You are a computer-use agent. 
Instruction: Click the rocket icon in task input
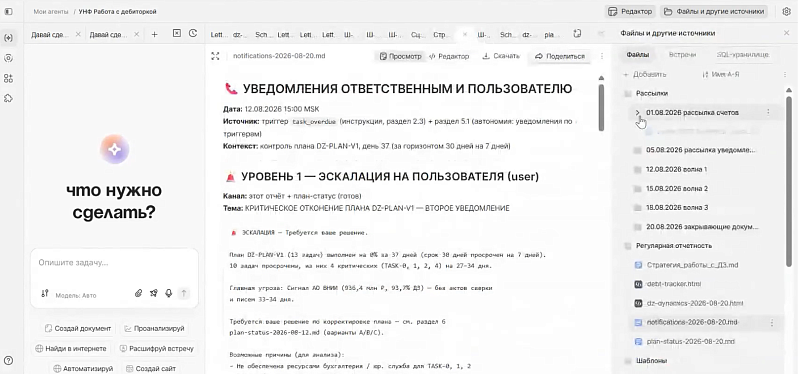click(x=154, y=293)
